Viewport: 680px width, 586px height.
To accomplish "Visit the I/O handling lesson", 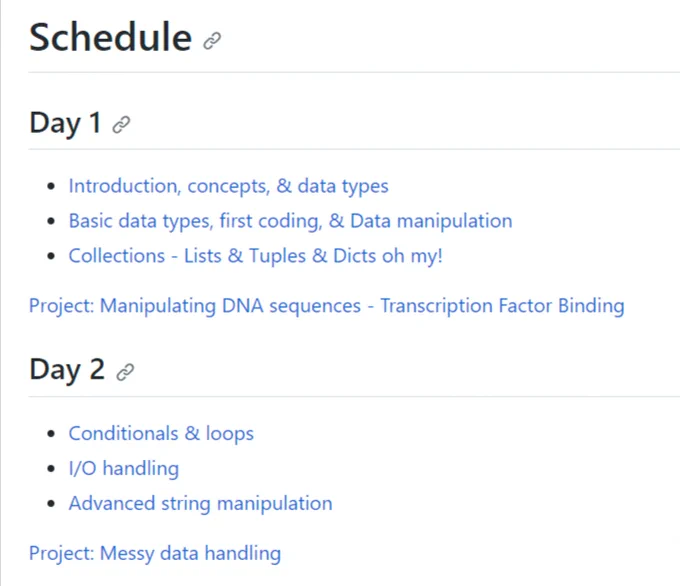I will (x=124, y=468).
